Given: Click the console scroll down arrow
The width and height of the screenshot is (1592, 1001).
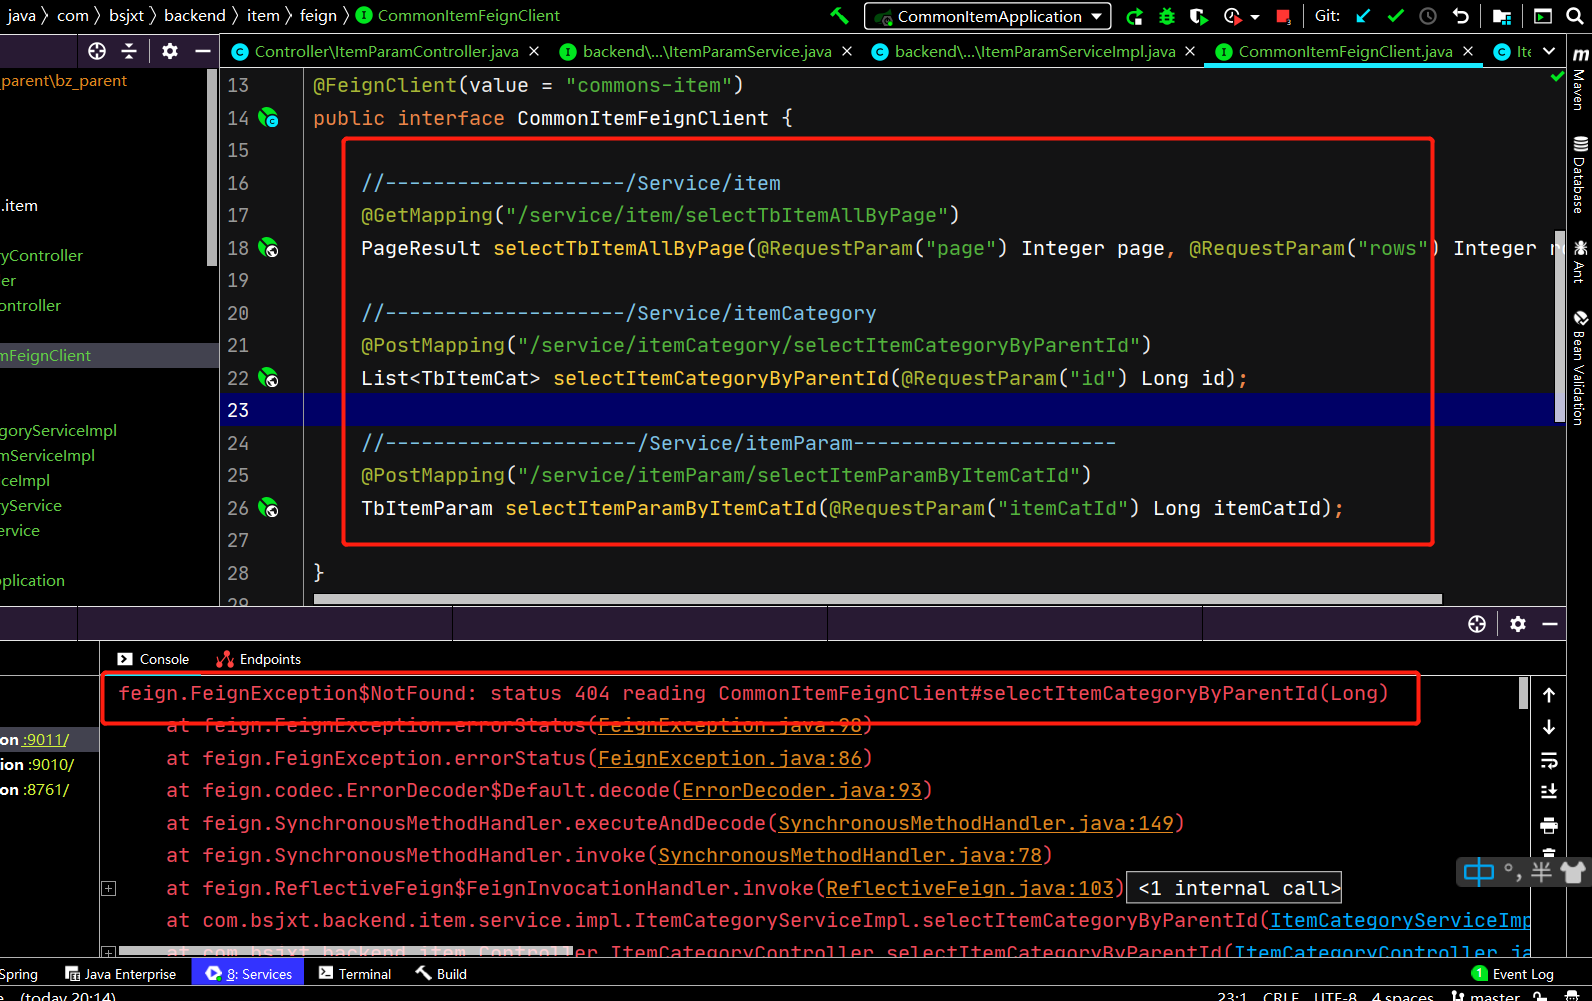Looking at the screenshot, I should tap(1549, 727).
